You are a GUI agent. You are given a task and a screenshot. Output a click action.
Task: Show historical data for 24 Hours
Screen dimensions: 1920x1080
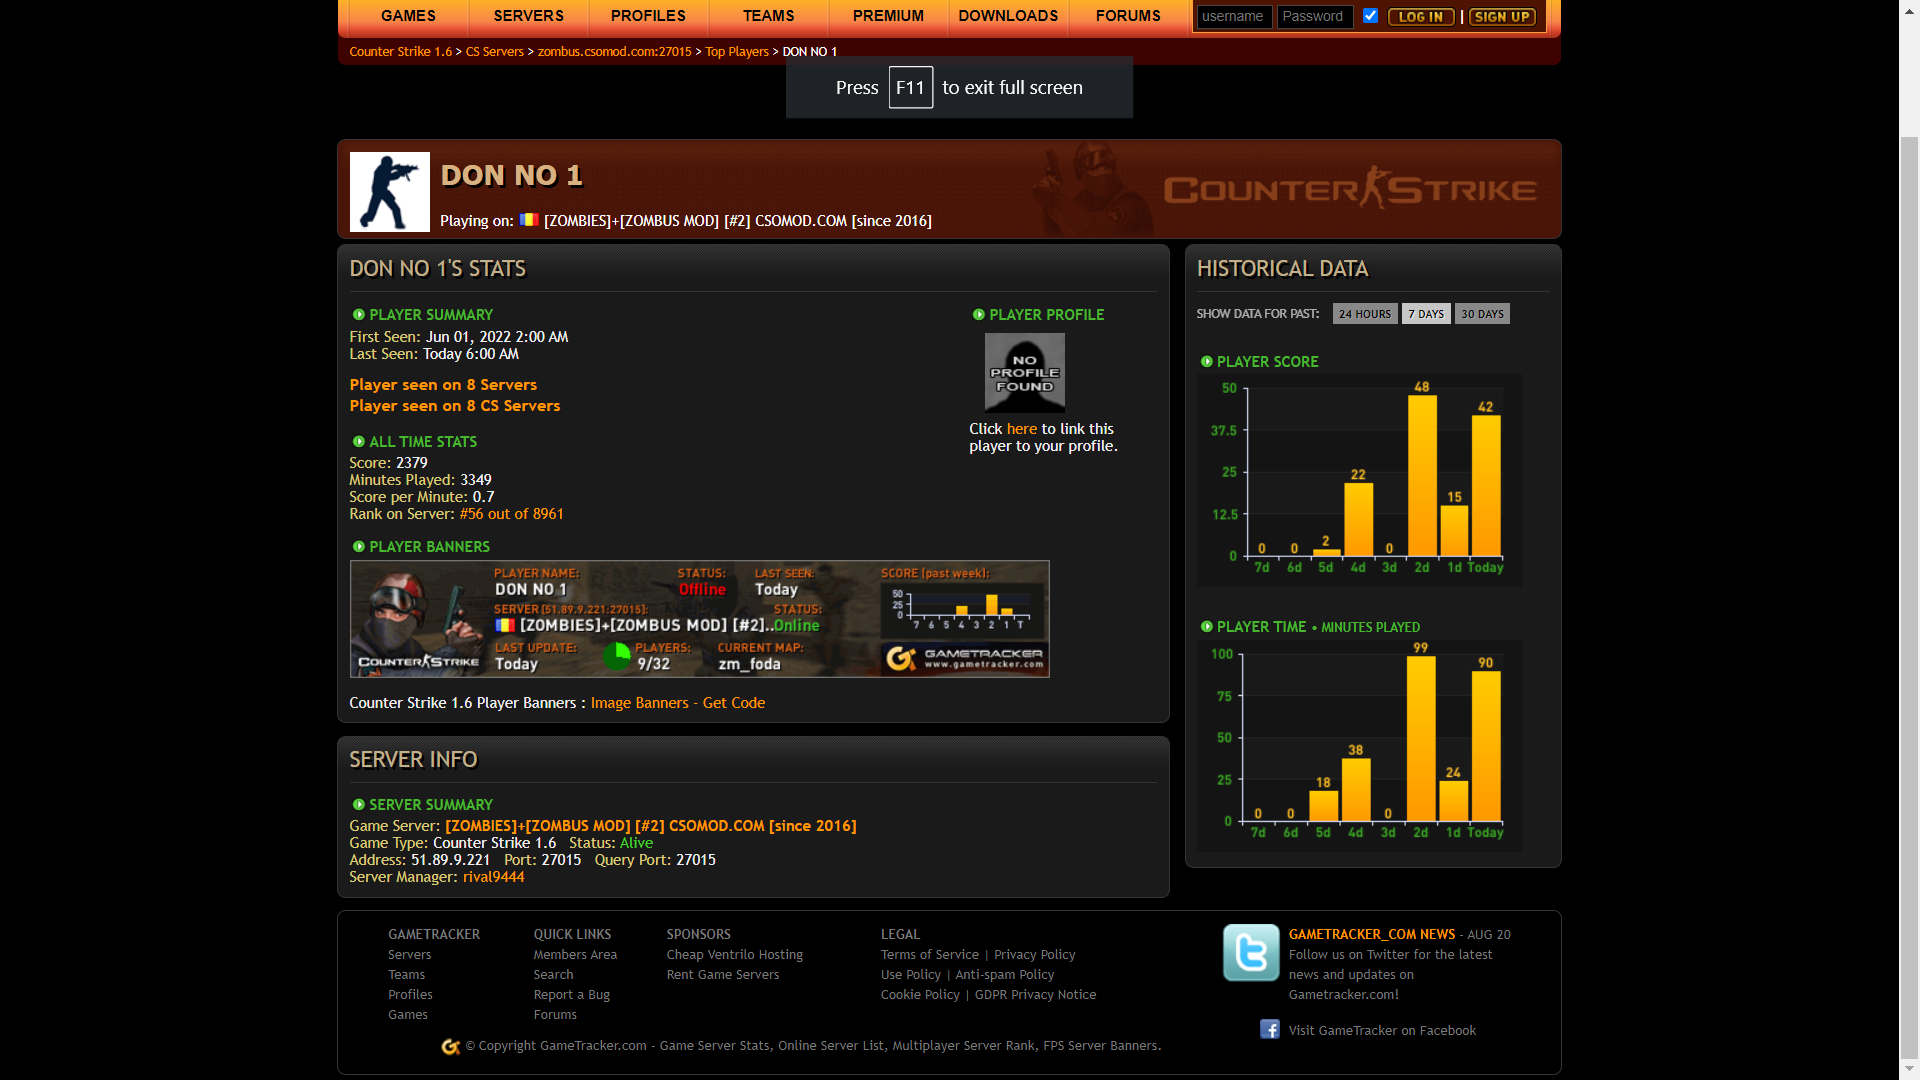[1364, 314]
